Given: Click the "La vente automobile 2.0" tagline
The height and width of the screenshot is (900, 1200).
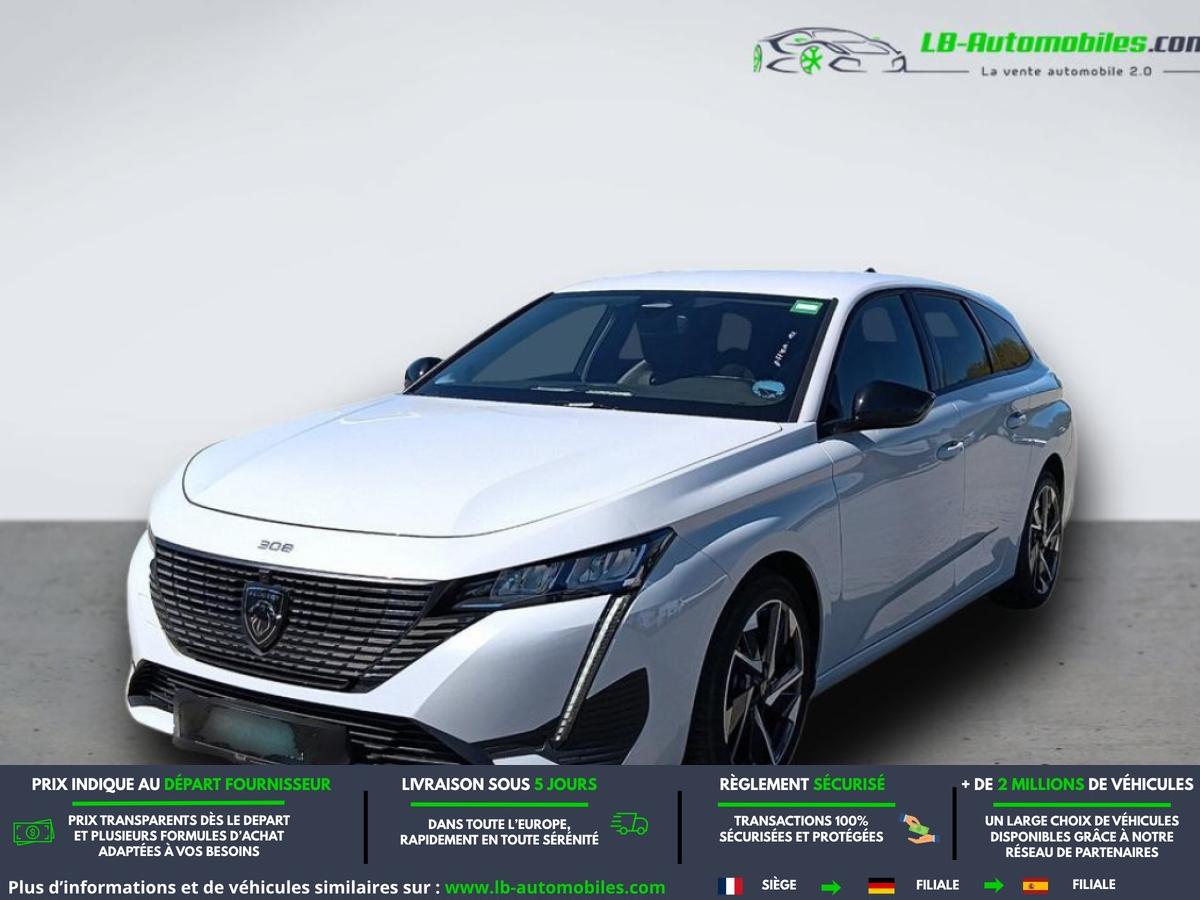Looking at the screenshot, I should point(1067,71).
